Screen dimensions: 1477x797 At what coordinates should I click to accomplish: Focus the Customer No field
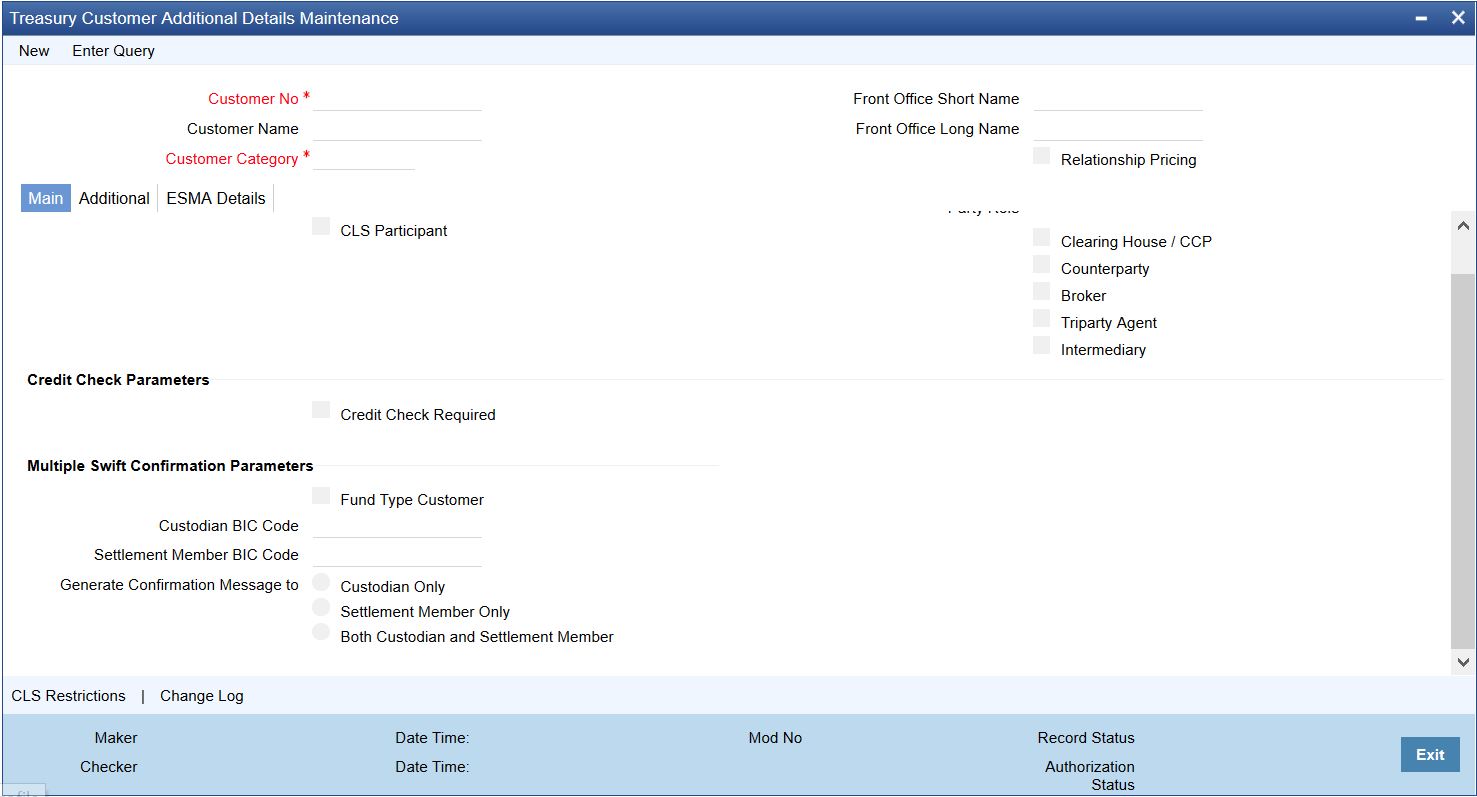point(397,99)
